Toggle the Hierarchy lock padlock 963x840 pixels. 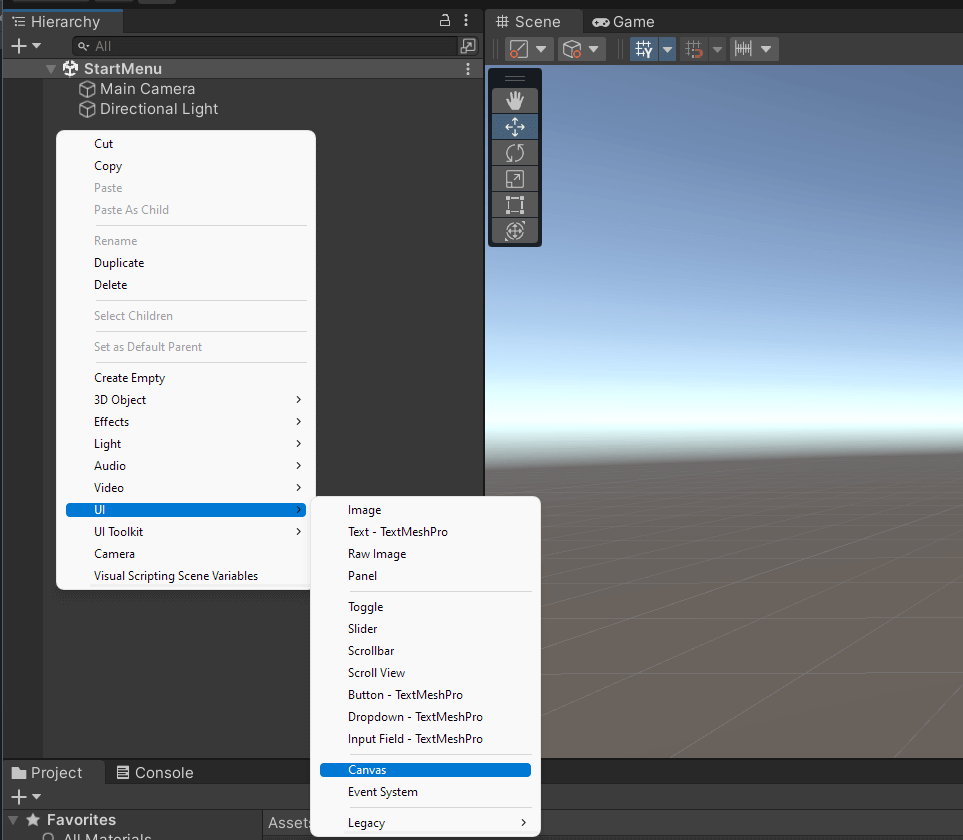pos(444,20)
